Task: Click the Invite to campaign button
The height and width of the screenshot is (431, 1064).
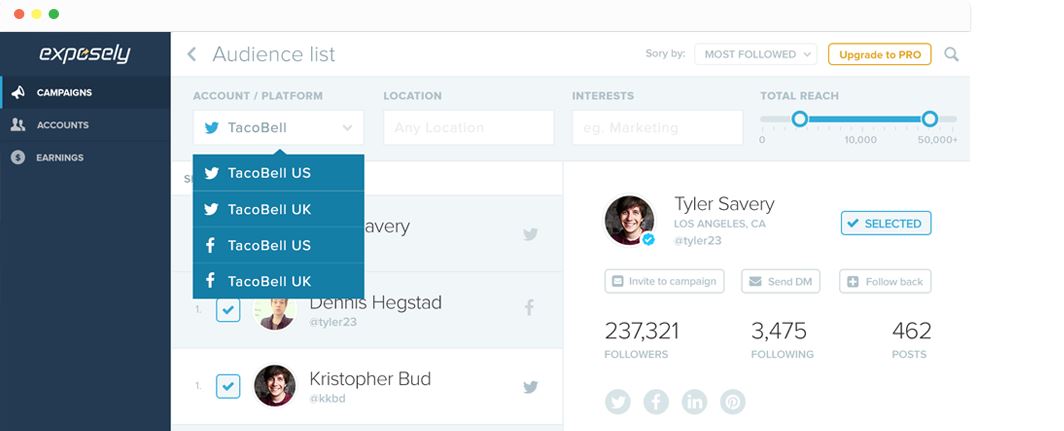Action: pos(664,281)
